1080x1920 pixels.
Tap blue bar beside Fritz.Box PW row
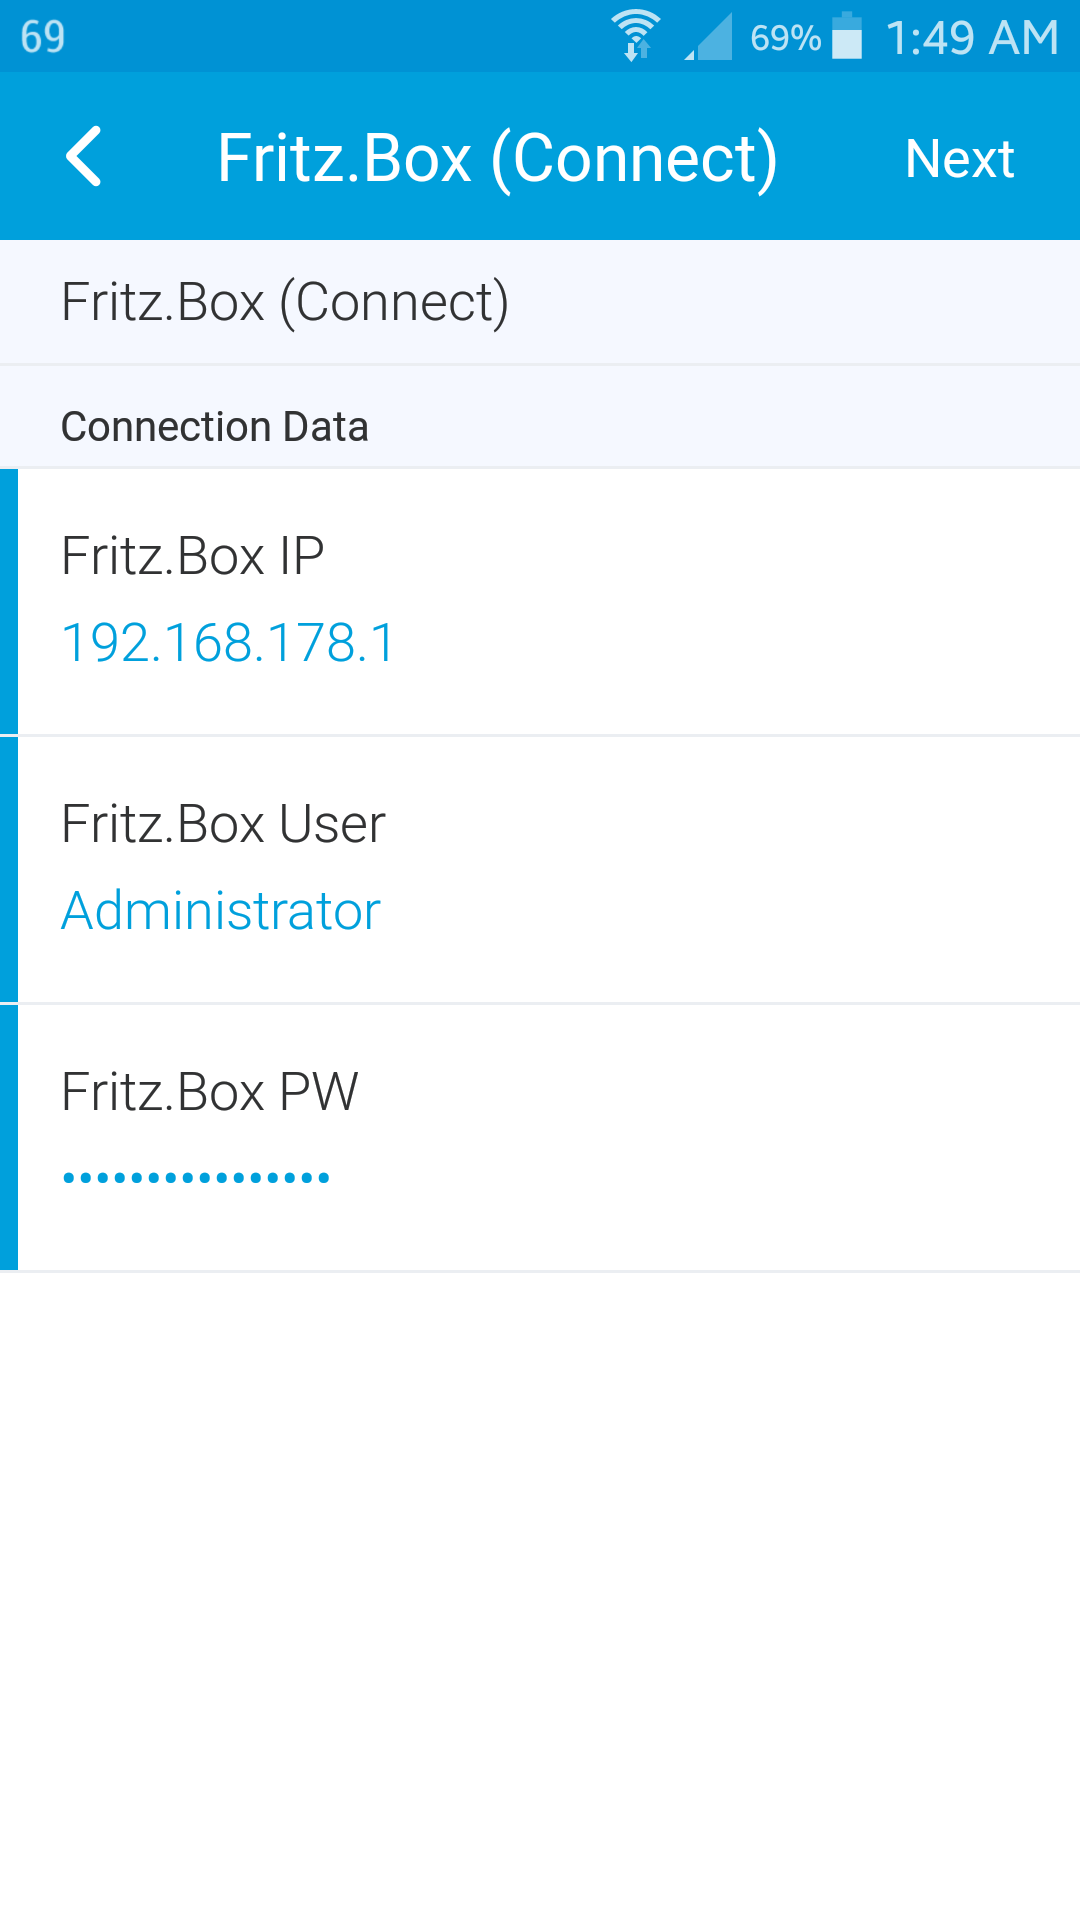coord(9,1137)
